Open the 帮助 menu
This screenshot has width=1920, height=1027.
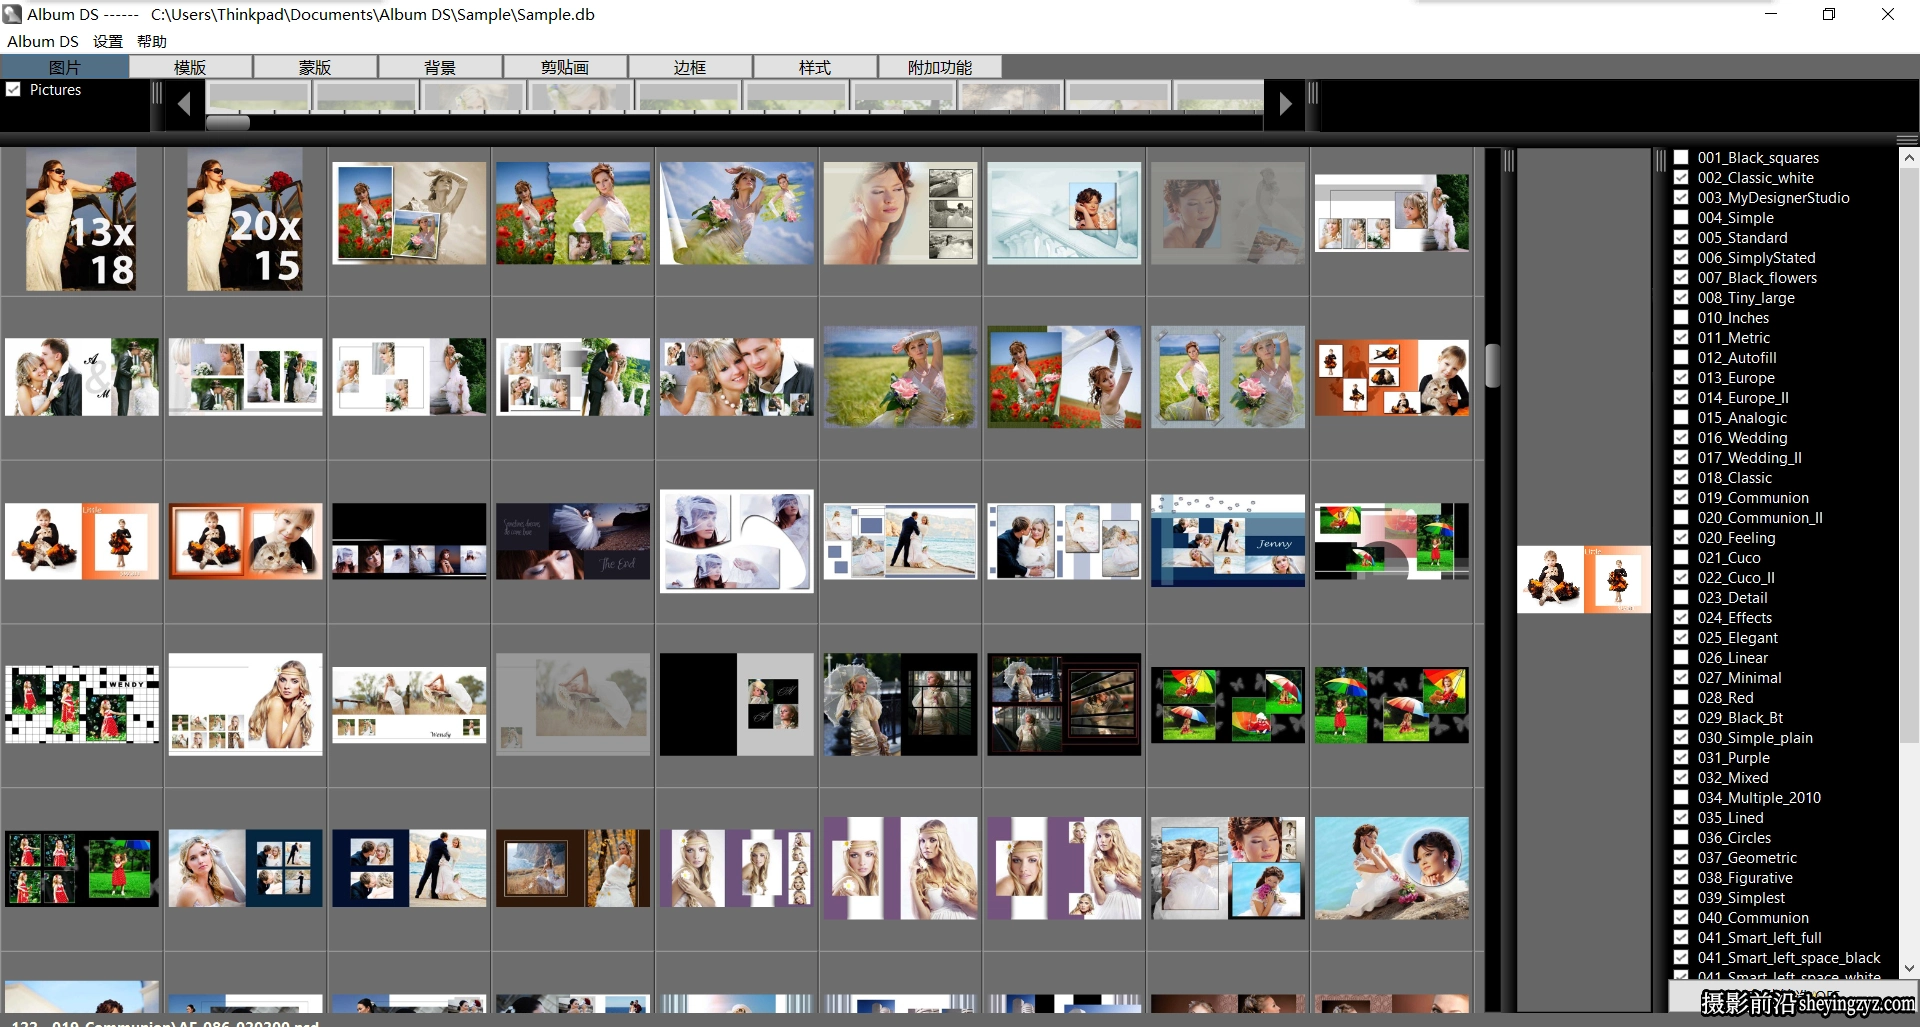pos(152,41)
